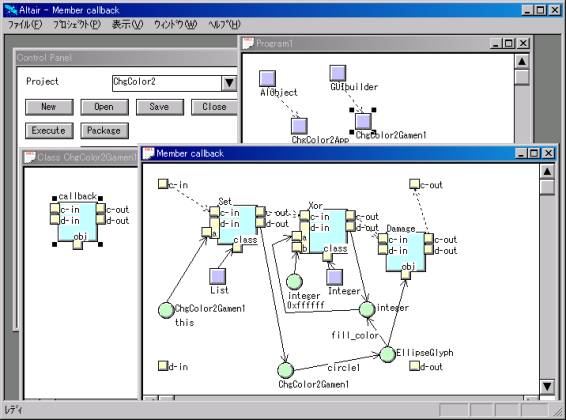The width and height of the screenshot is (566, 420).
Task: Select the GUIbuilder class node icon
Action: pyautogui.click(x=338, y=73)
